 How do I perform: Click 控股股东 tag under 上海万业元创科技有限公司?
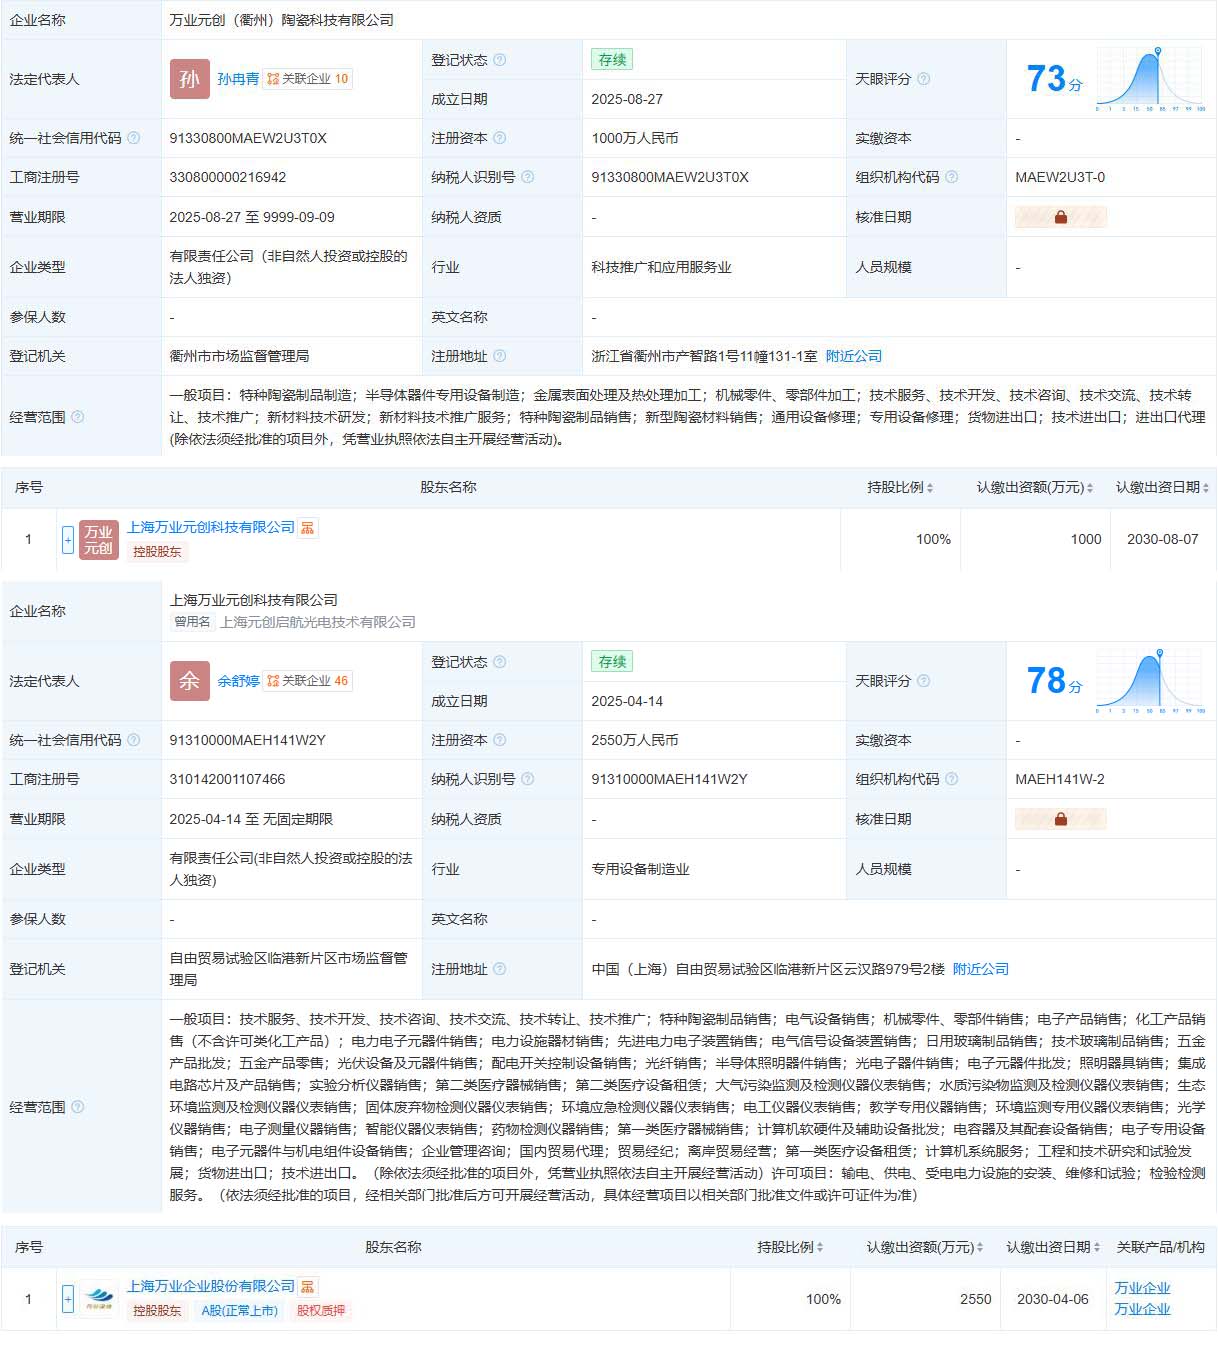click(157, 552)
